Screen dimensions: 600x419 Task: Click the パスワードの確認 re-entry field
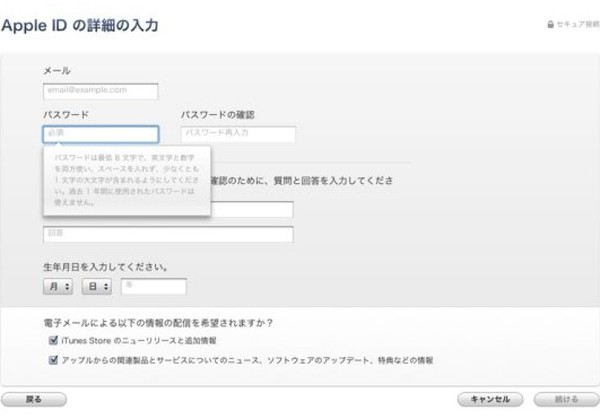coord(238,134)
